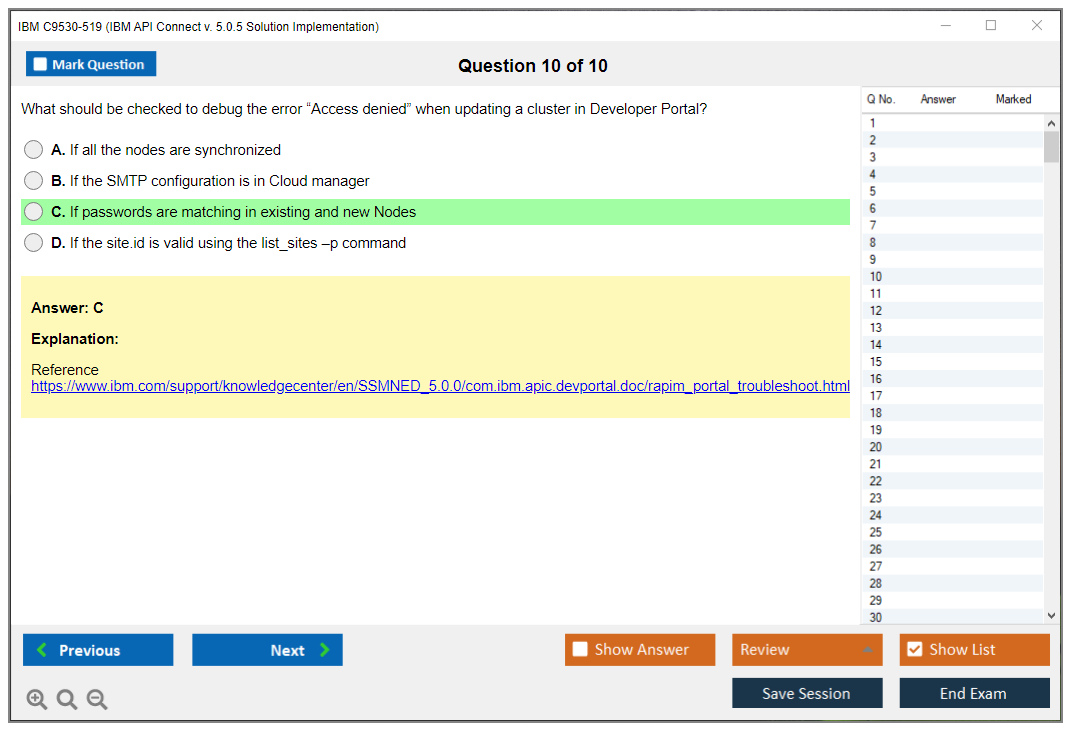Viewport: 1075px width, 735px height.
Task: Go to the Previous question
Action: click(x=98, y=650)
